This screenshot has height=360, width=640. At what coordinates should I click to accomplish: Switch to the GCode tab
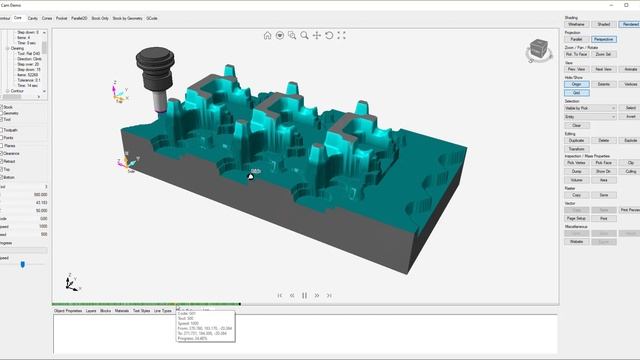152,18
